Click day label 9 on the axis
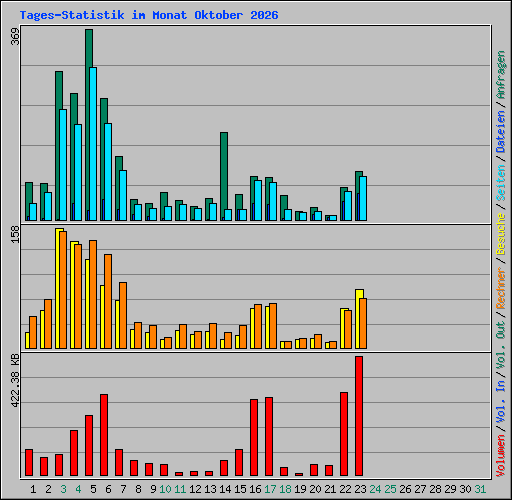The width and height of the screenshot is (512, 500). point(153,489)
